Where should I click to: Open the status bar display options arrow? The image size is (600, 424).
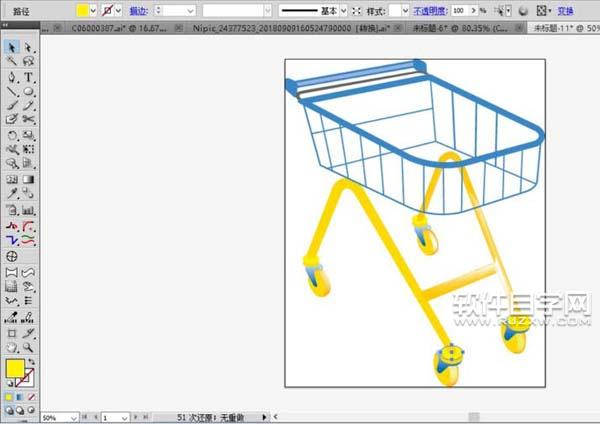click(264, 417)
